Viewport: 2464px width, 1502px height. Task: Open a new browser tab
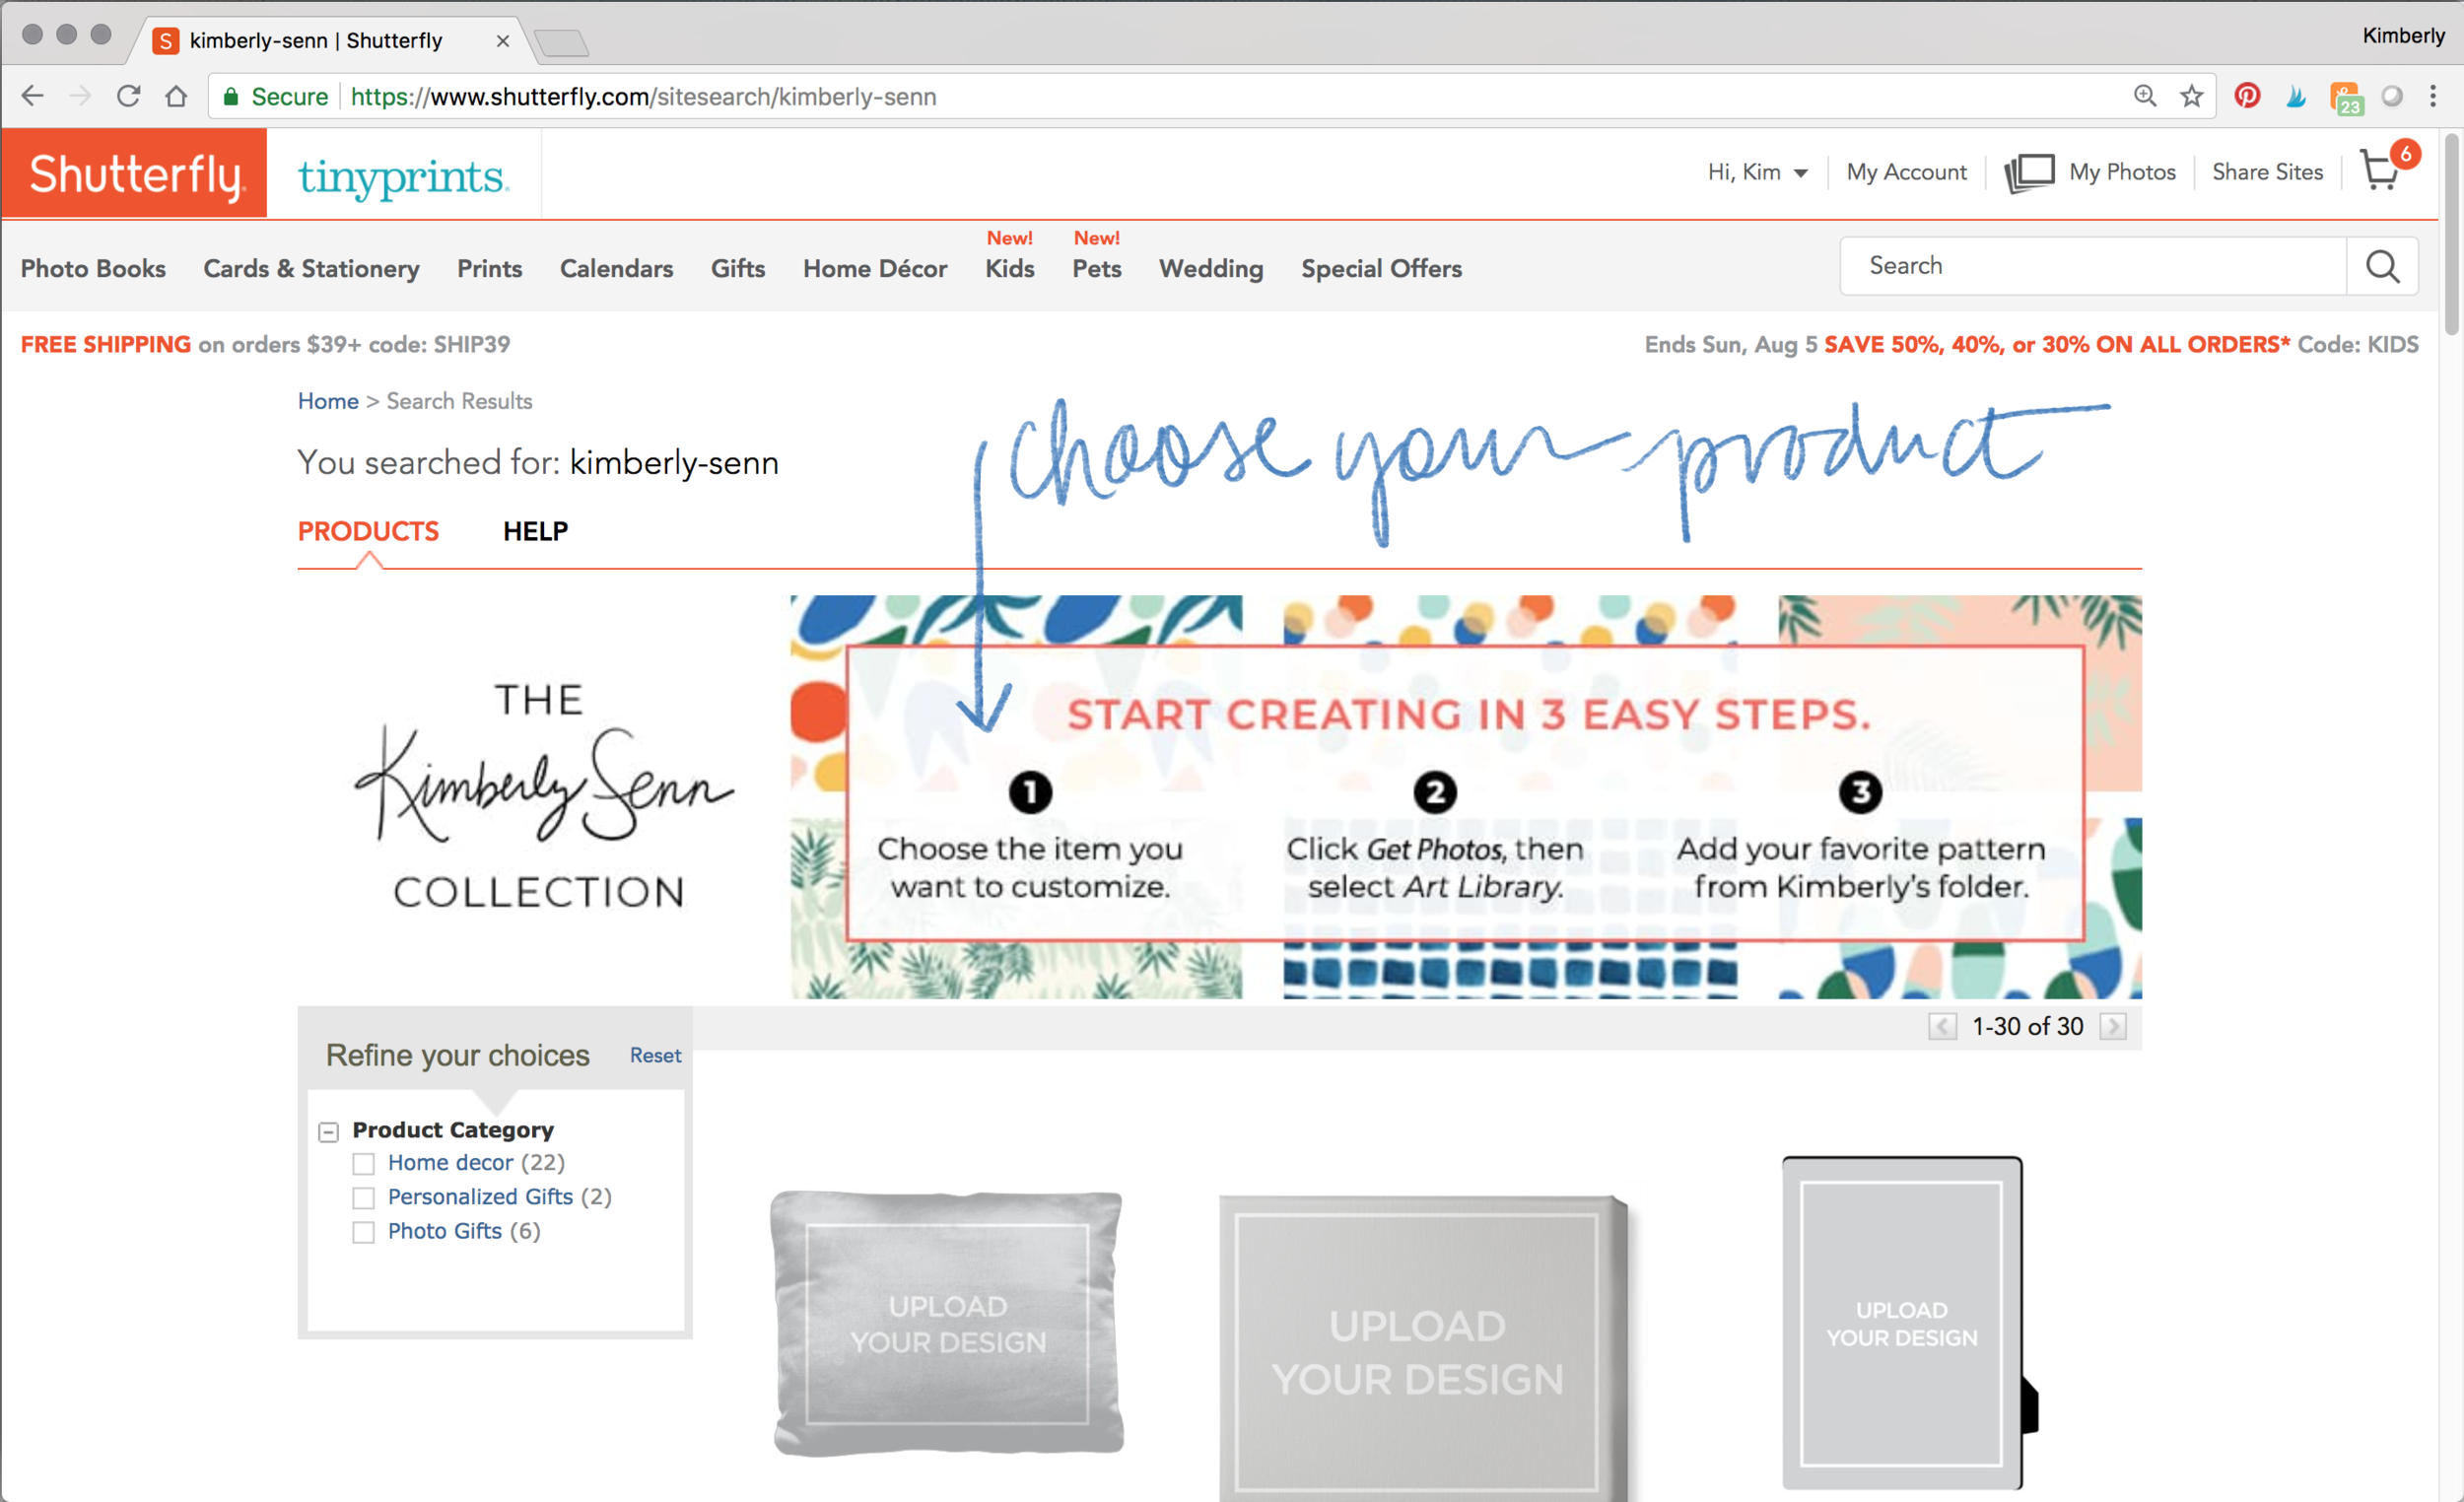pyautogui.click(x=561, y=42)
